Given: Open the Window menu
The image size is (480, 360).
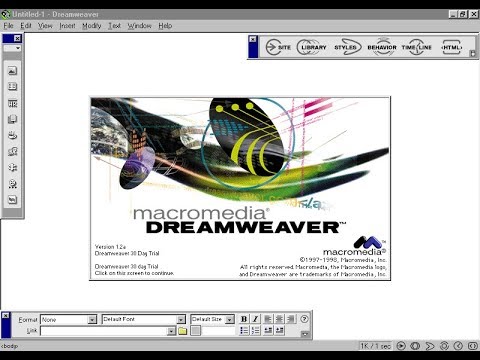Looking at the screenshot, I should (140, 26).
